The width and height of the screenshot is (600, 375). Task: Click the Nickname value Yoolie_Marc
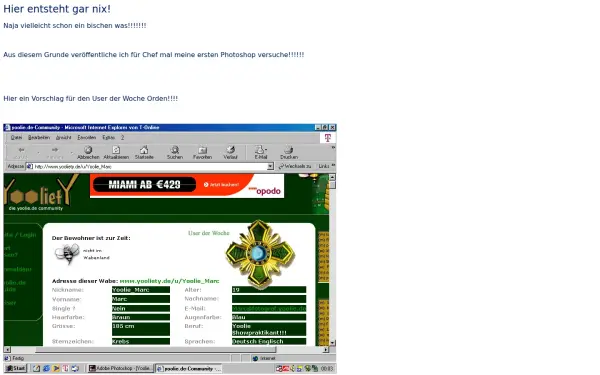(x=141, y=290)
